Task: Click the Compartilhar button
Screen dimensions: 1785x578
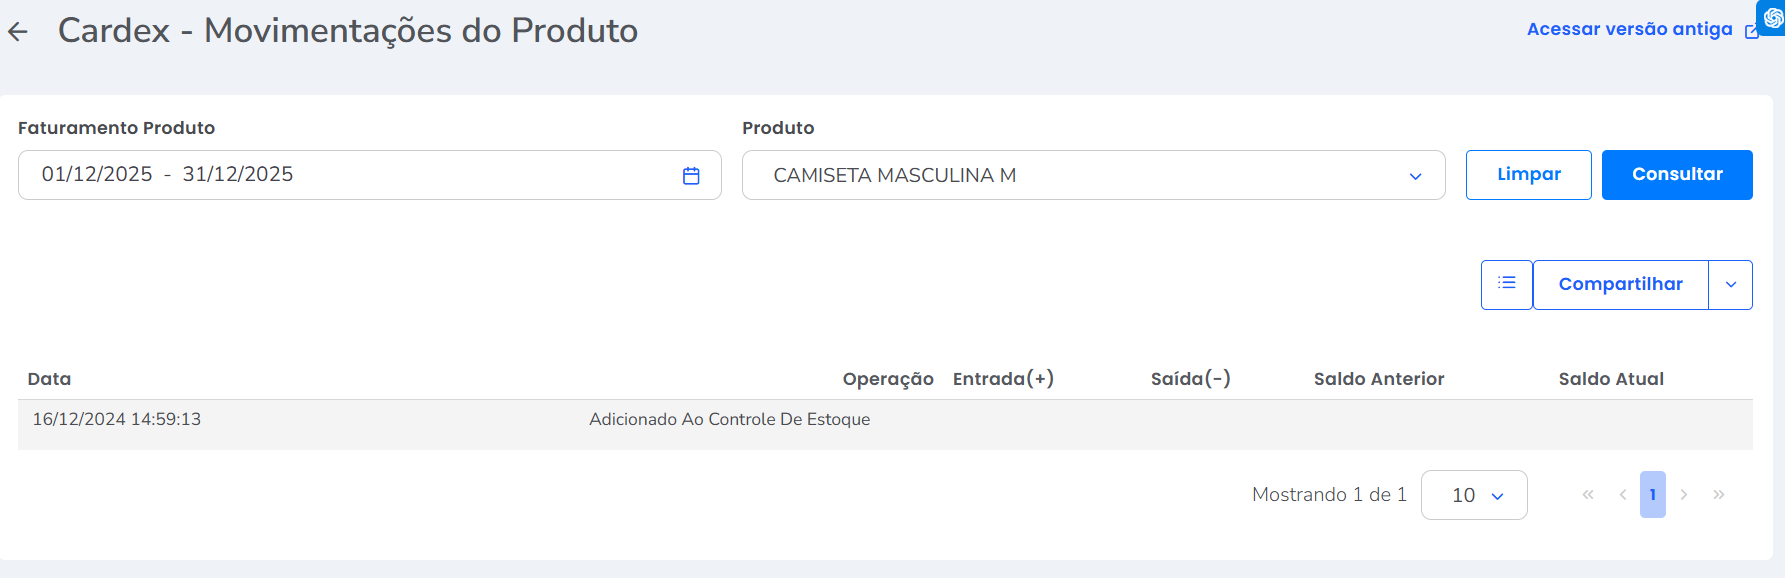Action: coord(1620,285)
